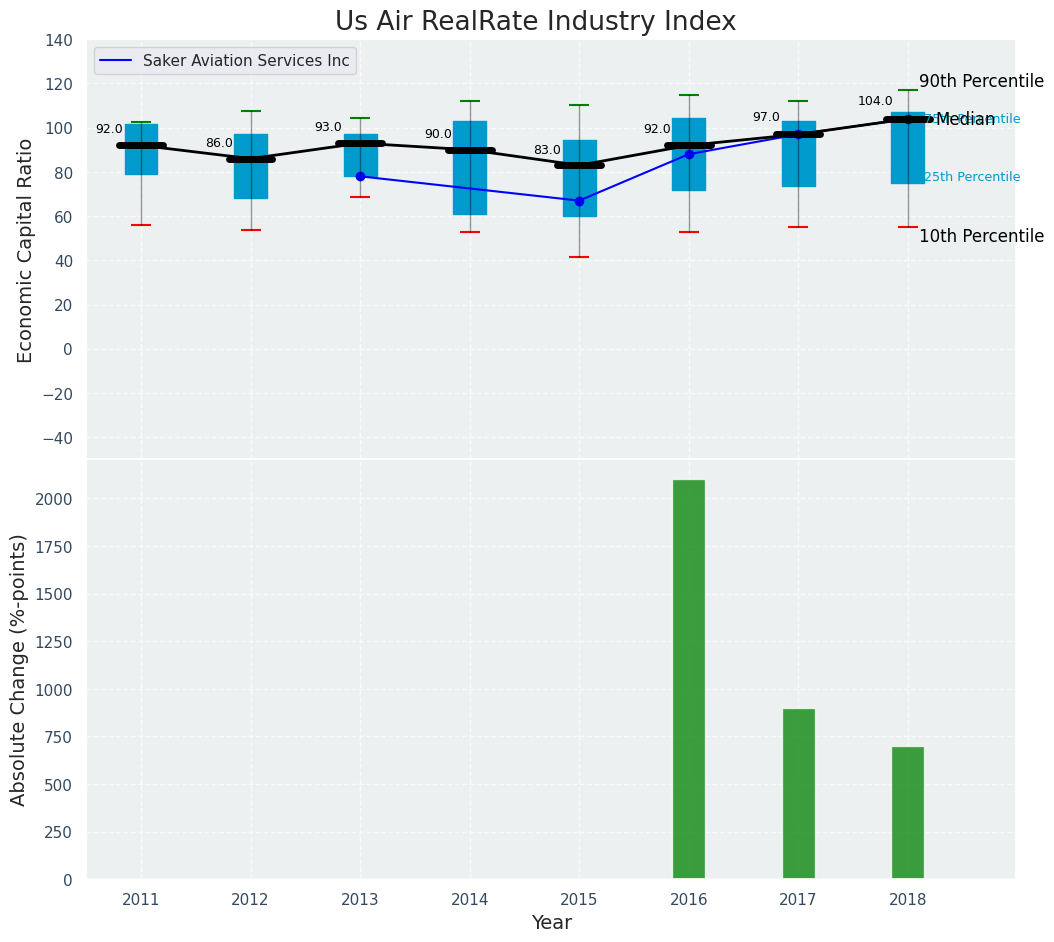Select the 2017 absolute change bar

[x=798, y=794]
